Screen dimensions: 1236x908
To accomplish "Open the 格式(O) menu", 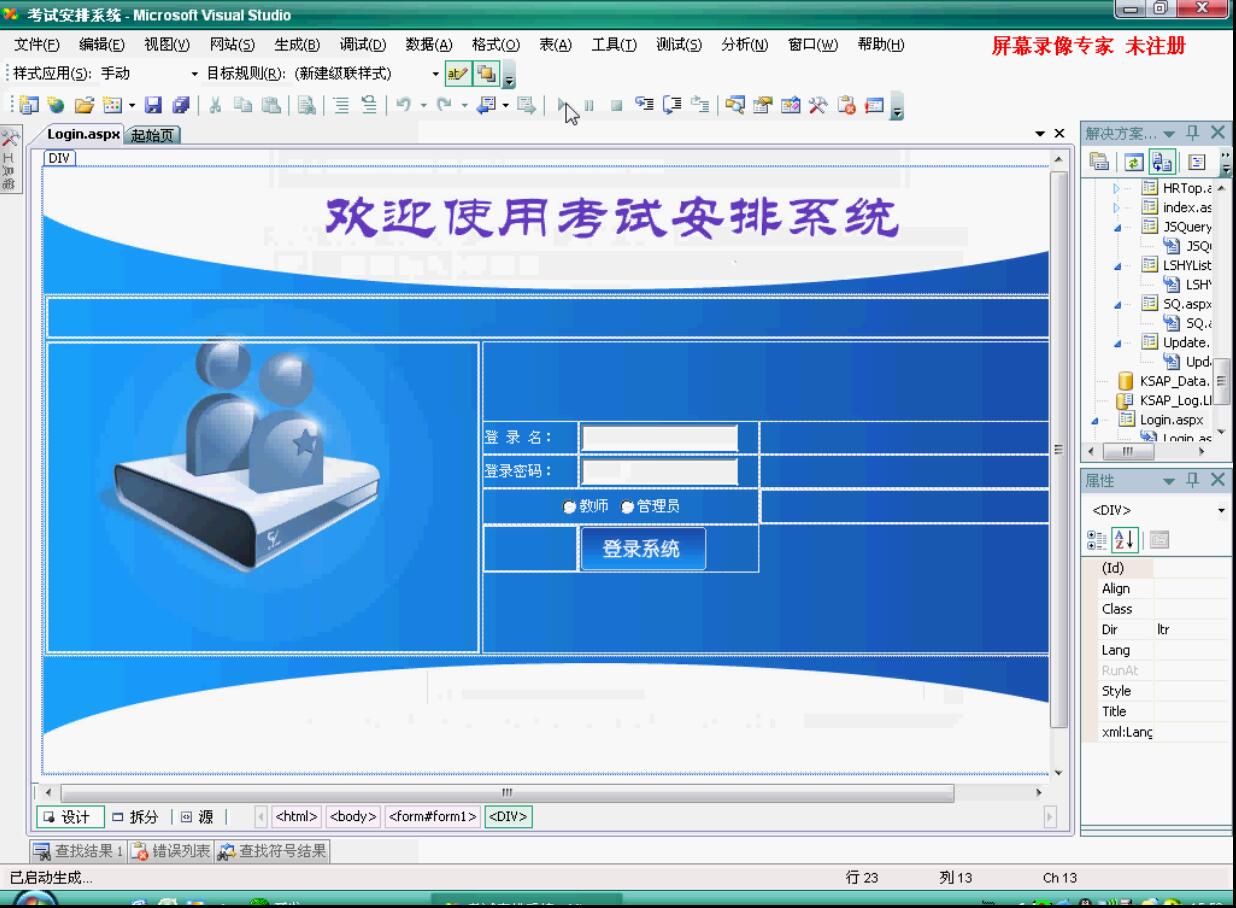I will pos(496,44).
